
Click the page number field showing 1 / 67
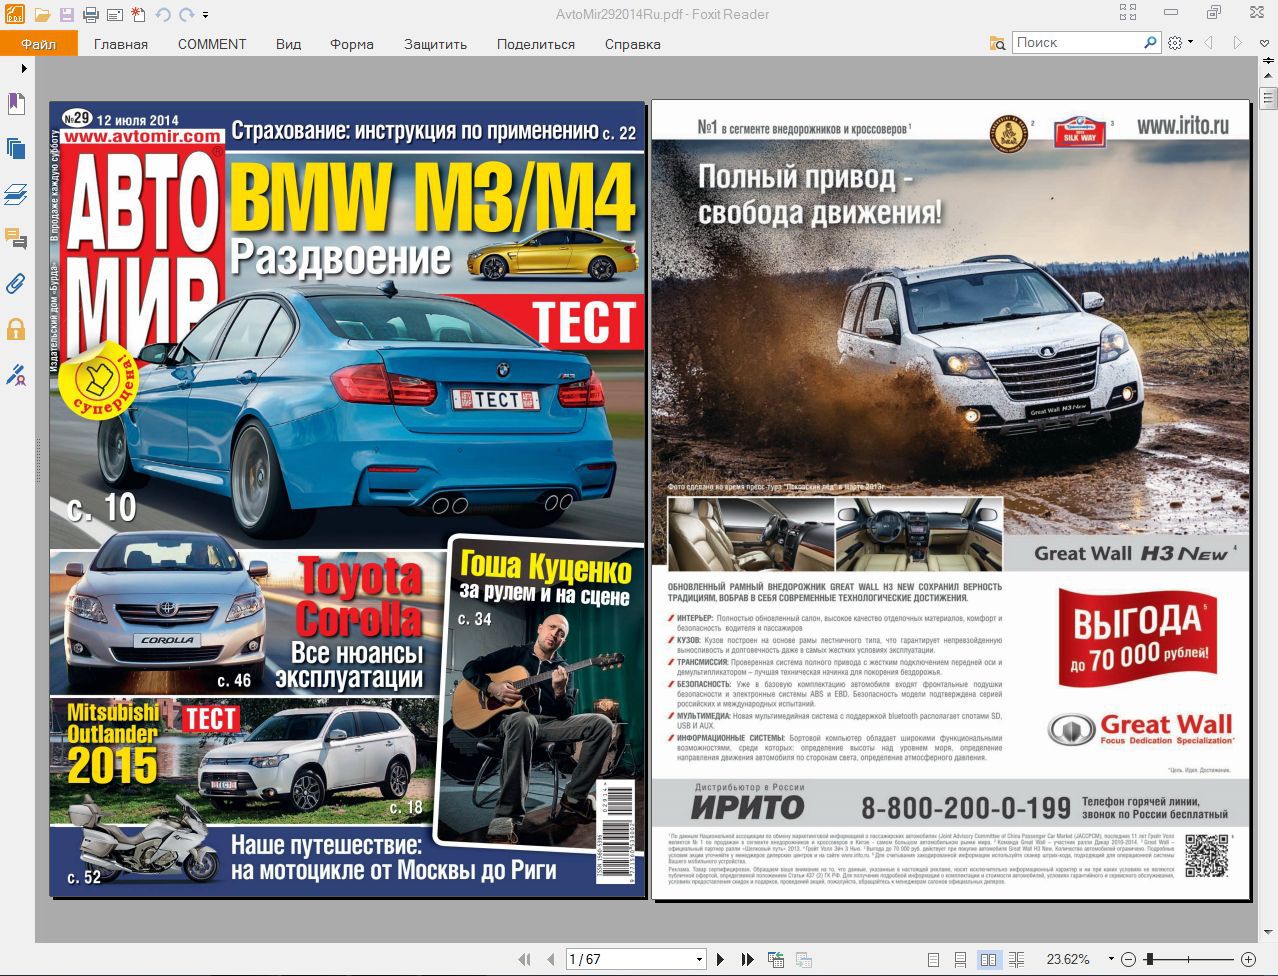(629, 959)
